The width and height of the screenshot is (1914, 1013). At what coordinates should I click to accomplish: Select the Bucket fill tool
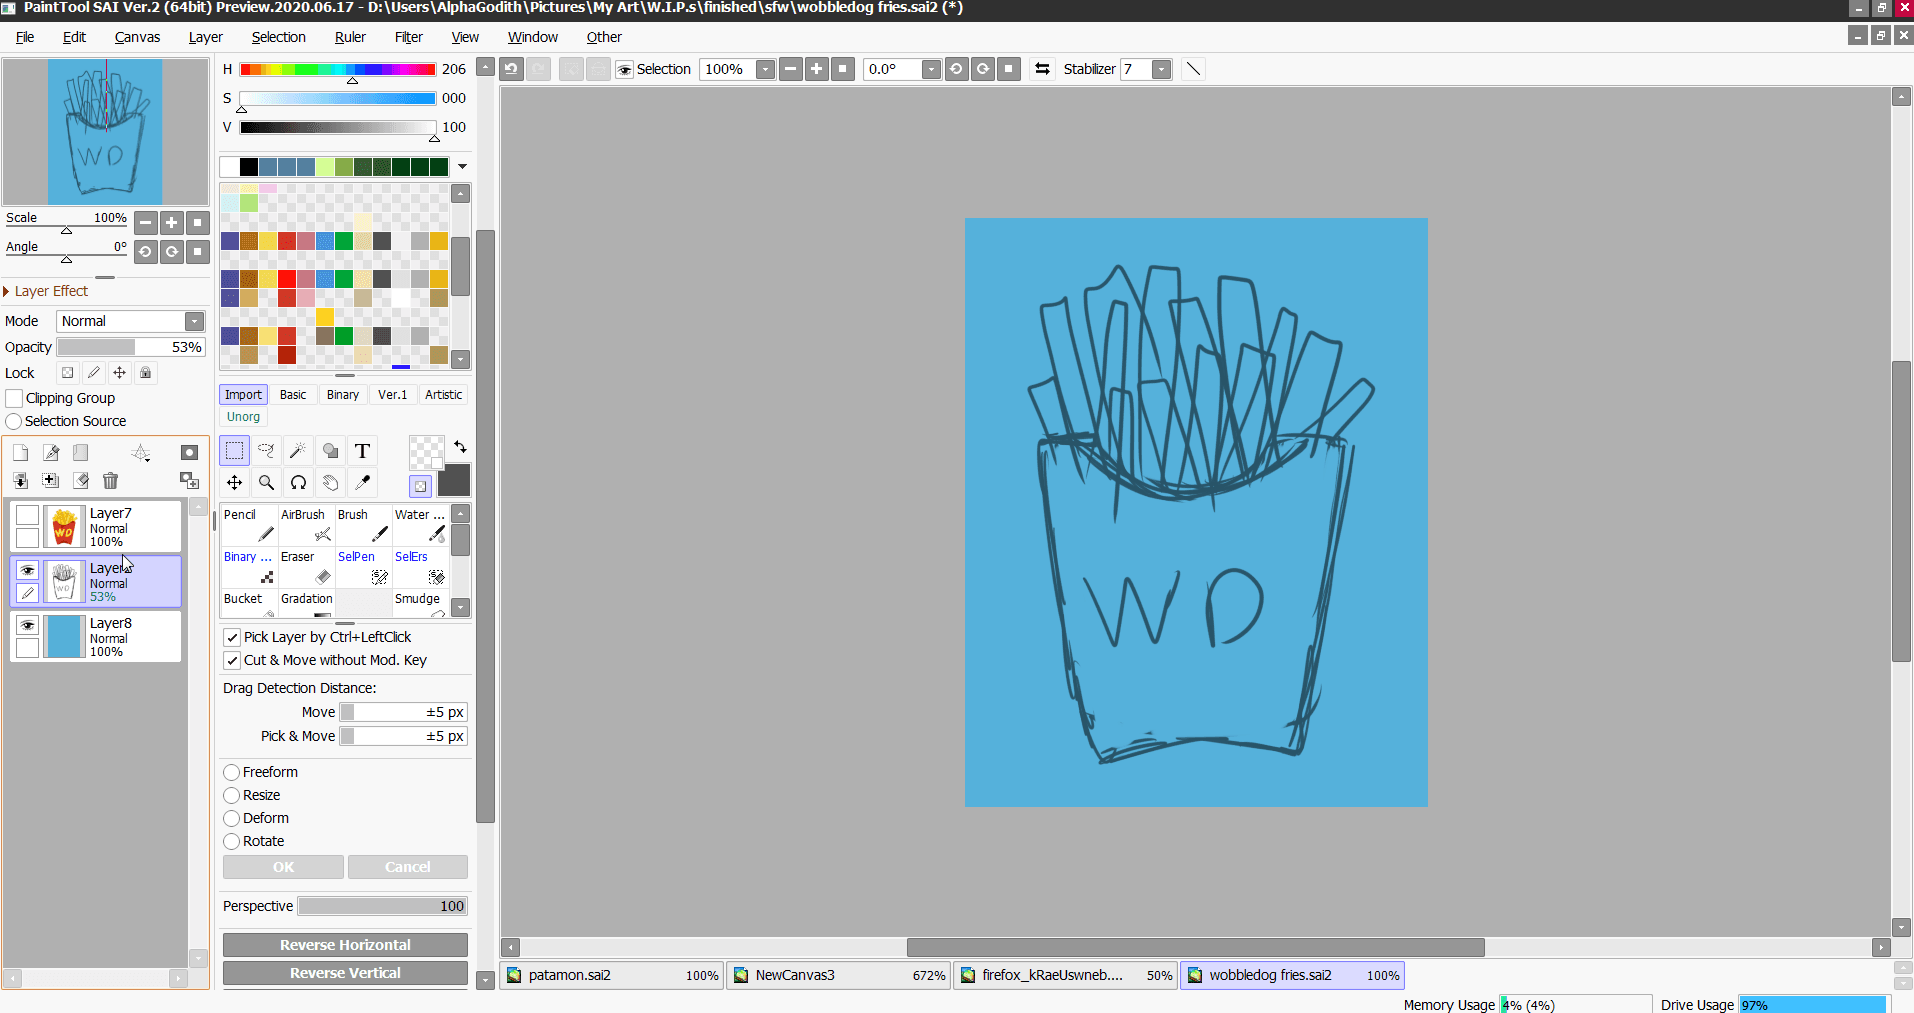click(x=248, y=604)
